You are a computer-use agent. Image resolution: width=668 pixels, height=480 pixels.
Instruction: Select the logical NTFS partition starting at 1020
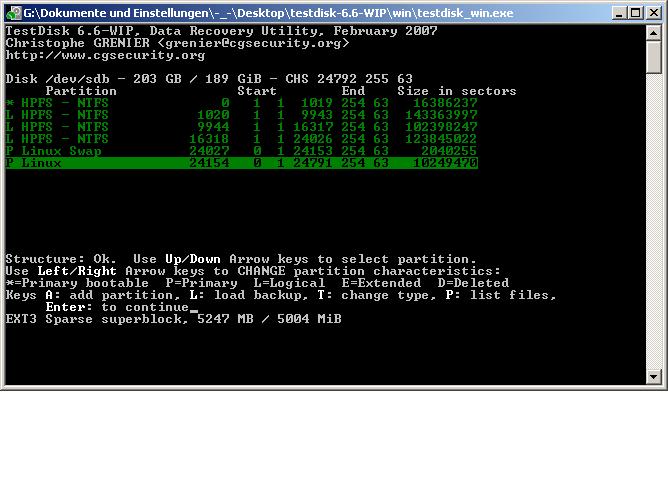tap(242, 115)
